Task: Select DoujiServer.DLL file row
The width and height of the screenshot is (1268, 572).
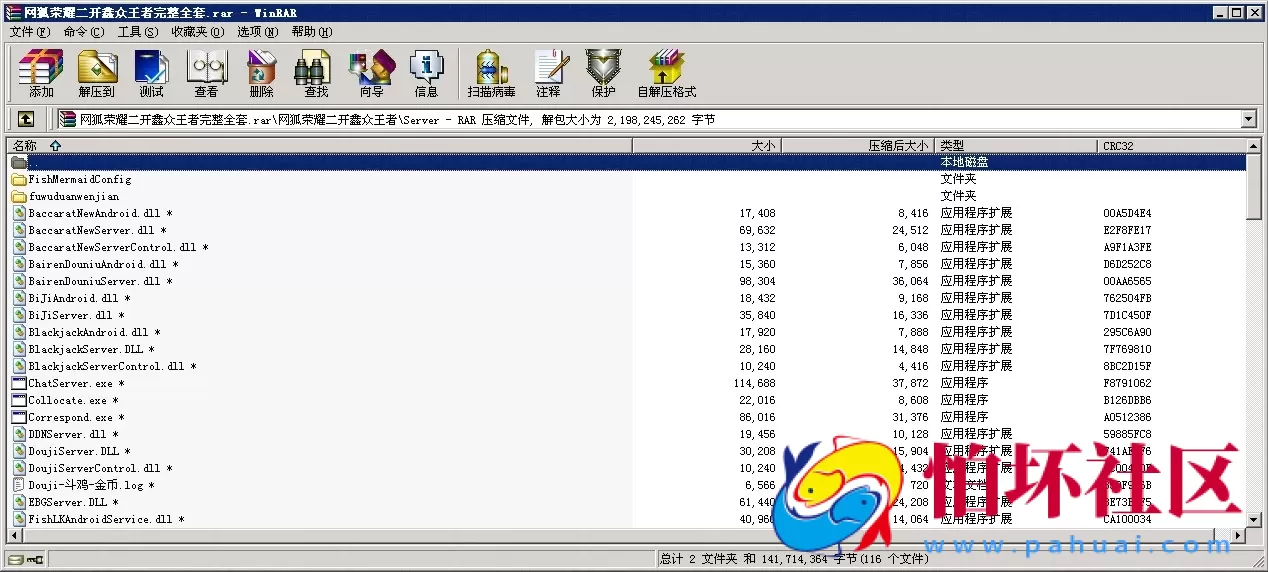Action: point(626,451)
